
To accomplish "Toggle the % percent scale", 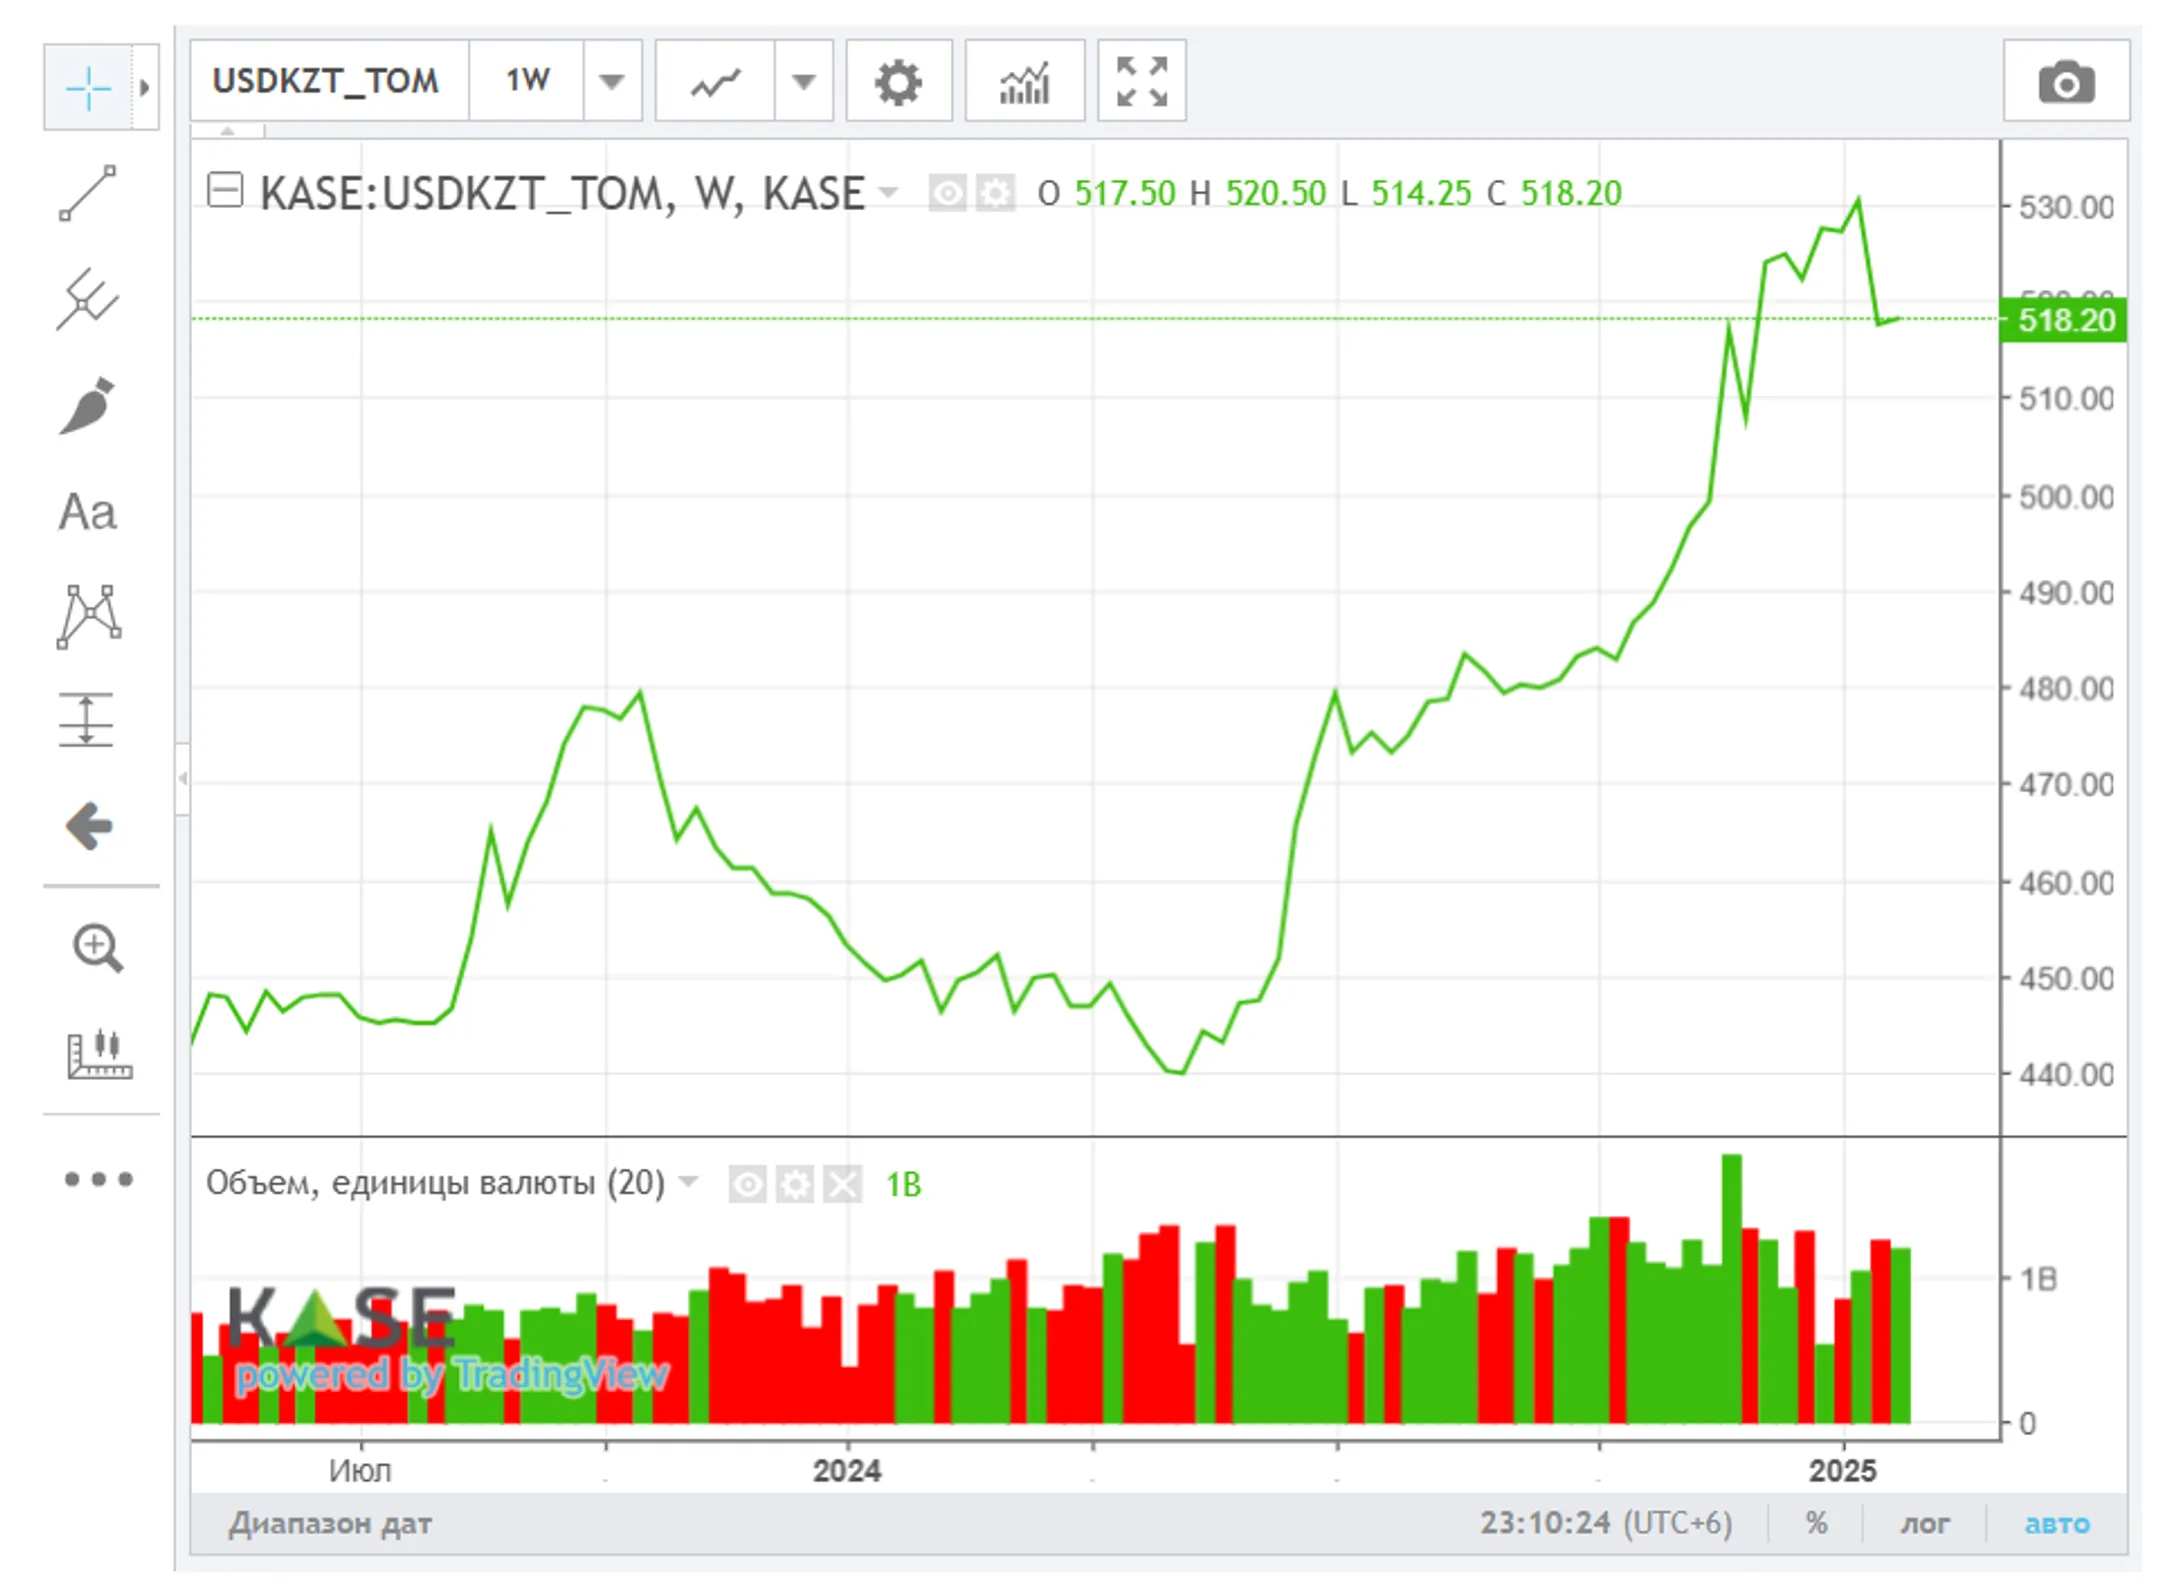I will tap(1816, 1523).
